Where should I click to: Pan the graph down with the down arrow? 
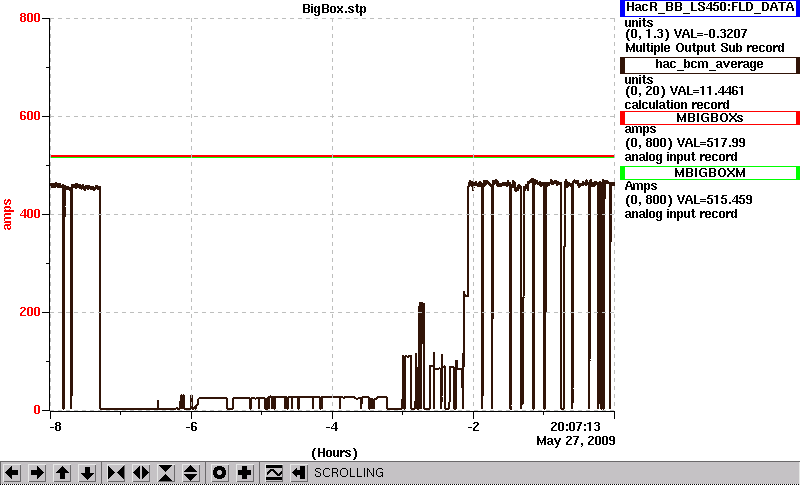(x=87, y=473)
